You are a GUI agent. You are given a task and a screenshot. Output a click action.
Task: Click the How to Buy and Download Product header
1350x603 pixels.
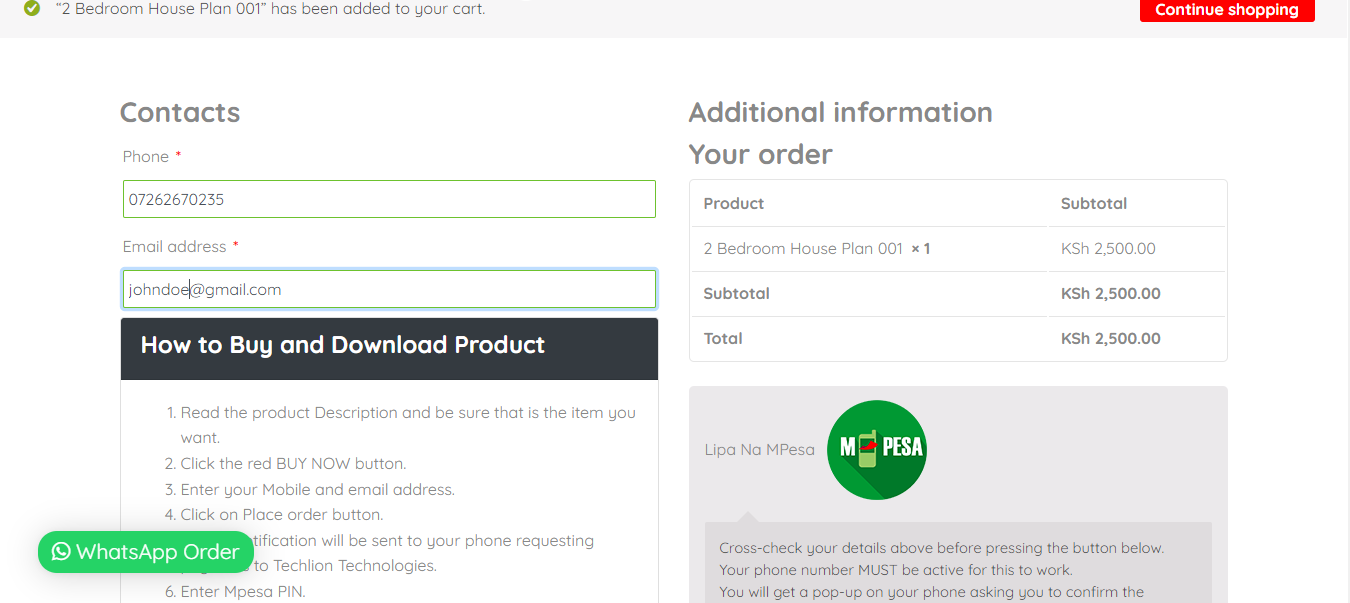click(389, 348)
